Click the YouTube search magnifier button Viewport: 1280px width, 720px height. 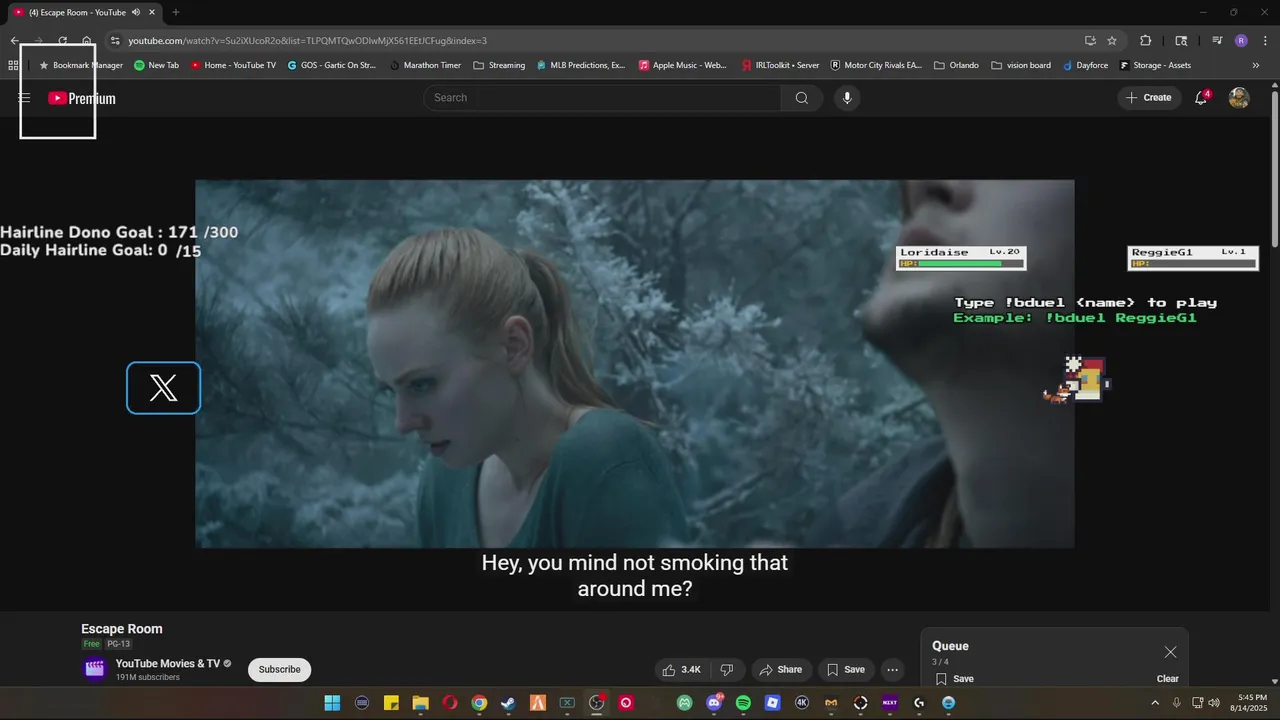point(802,98)
